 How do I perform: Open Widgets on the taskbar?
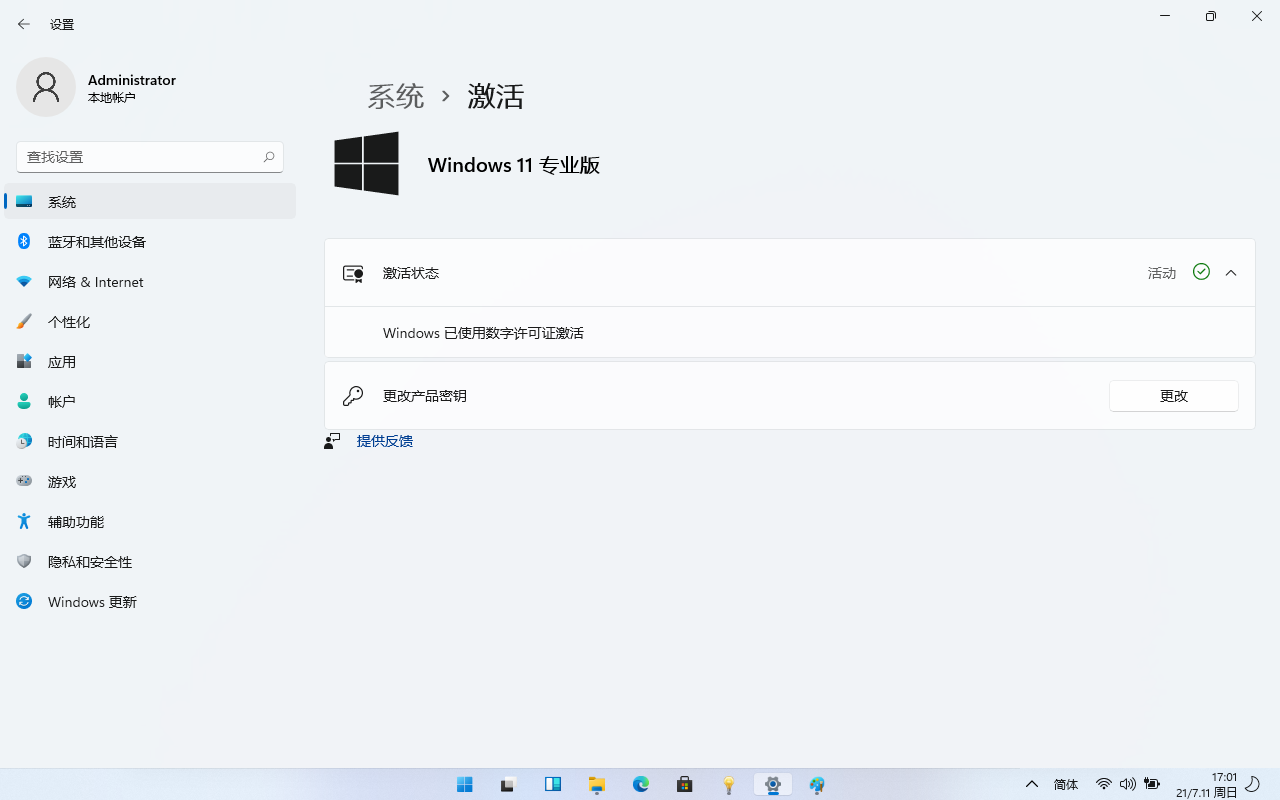[x=553, y=784]
